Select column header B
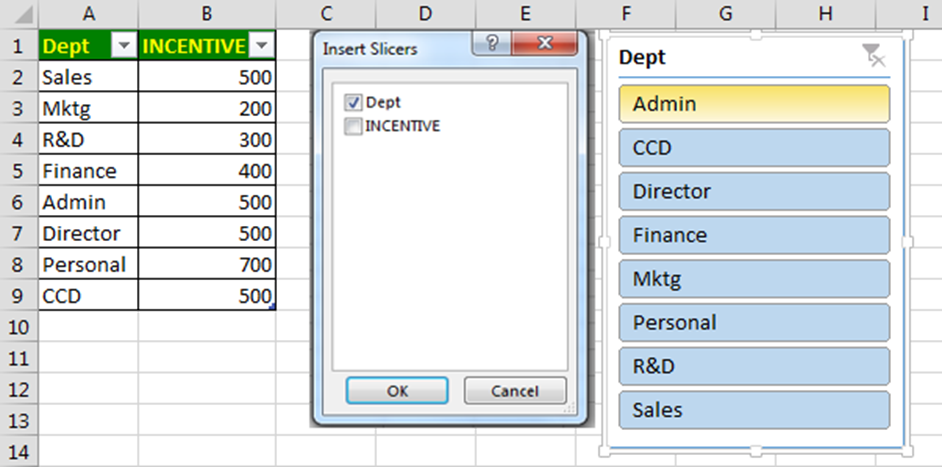Image resolution: width=942 pixels, height=467 pixels. [x=207, y=13]
